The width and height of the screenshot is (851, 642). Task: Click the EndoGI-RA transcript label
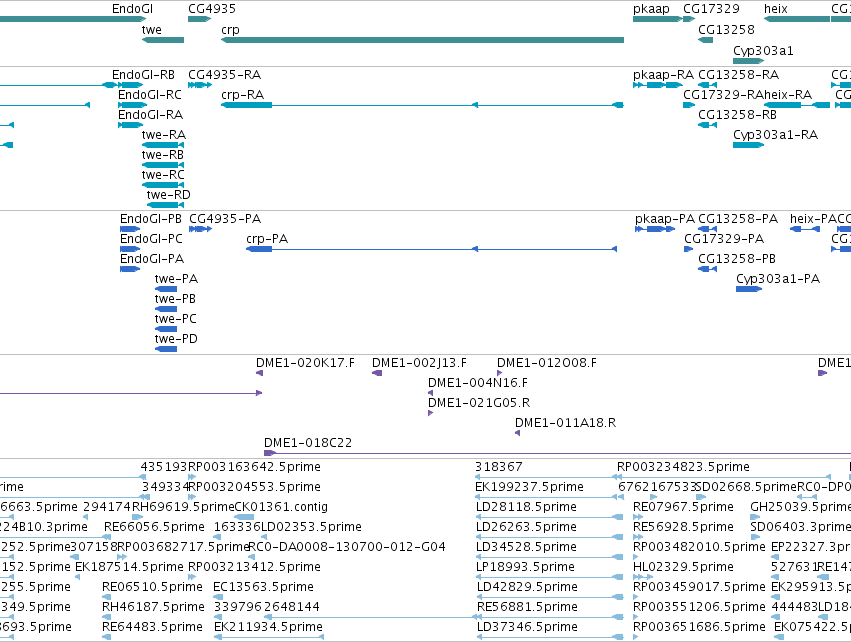pos(150,115)
